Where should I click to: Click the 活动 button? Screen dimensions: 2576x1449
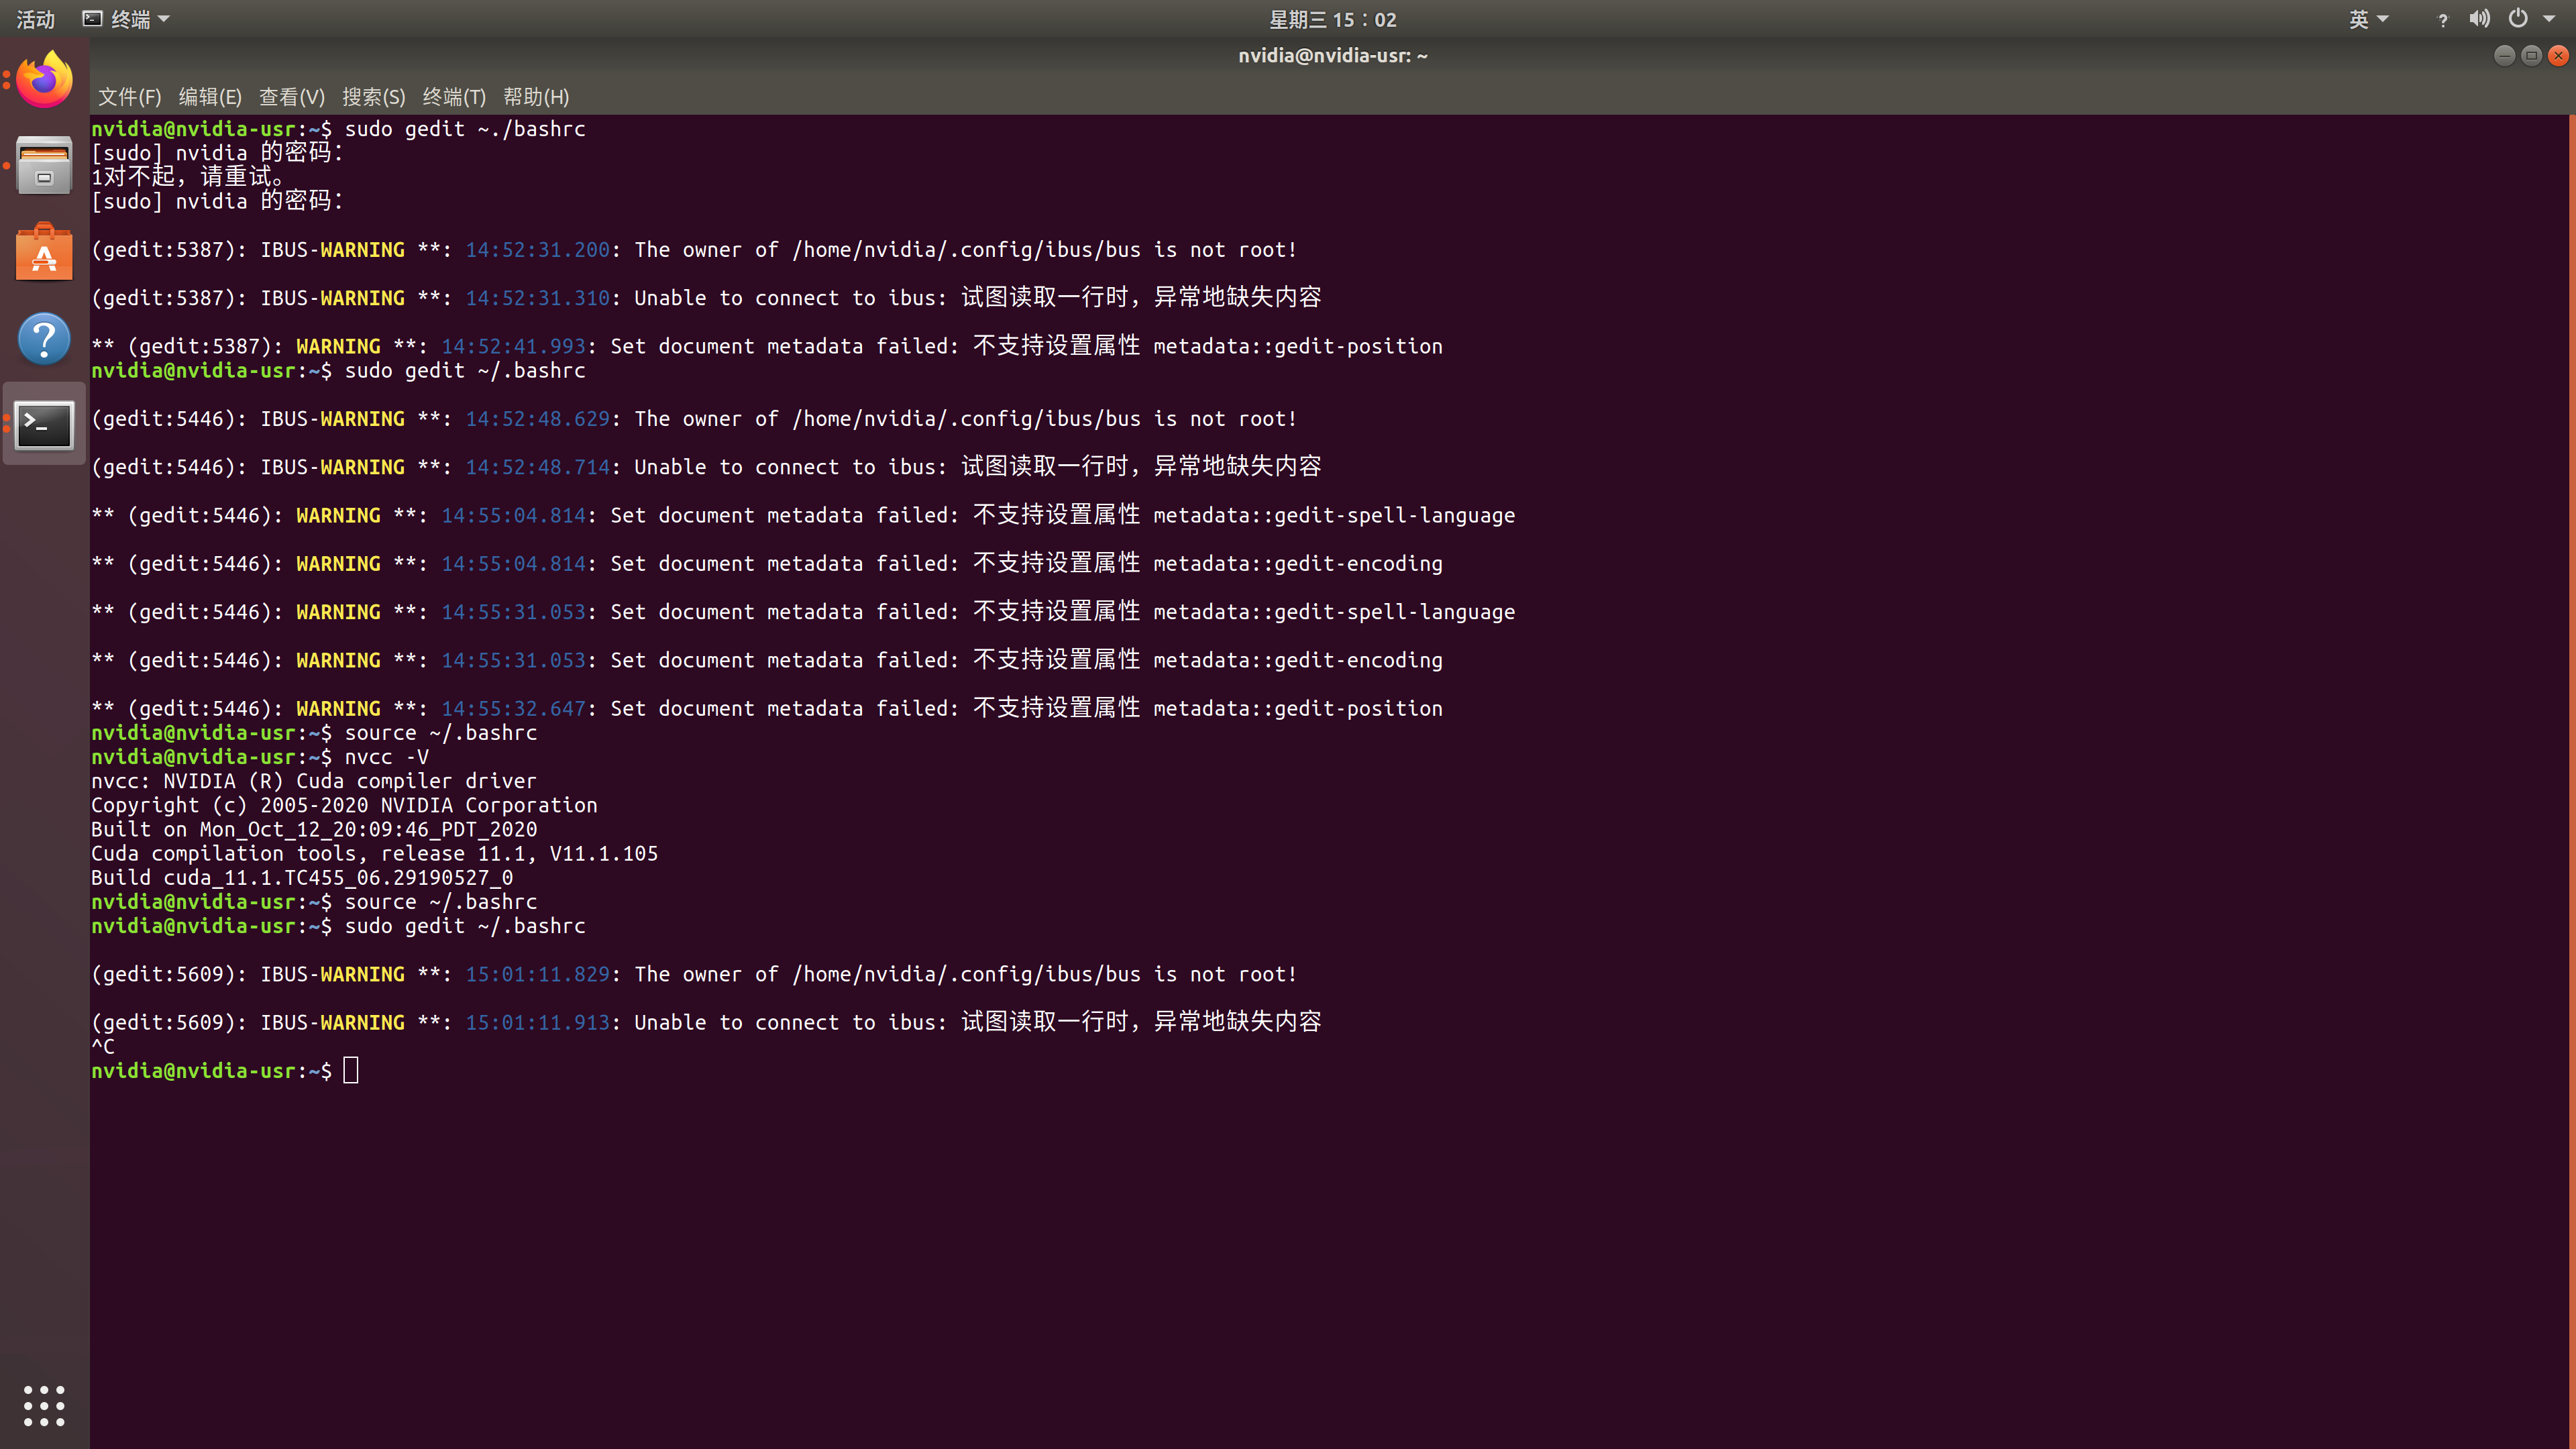coord(35,18)
